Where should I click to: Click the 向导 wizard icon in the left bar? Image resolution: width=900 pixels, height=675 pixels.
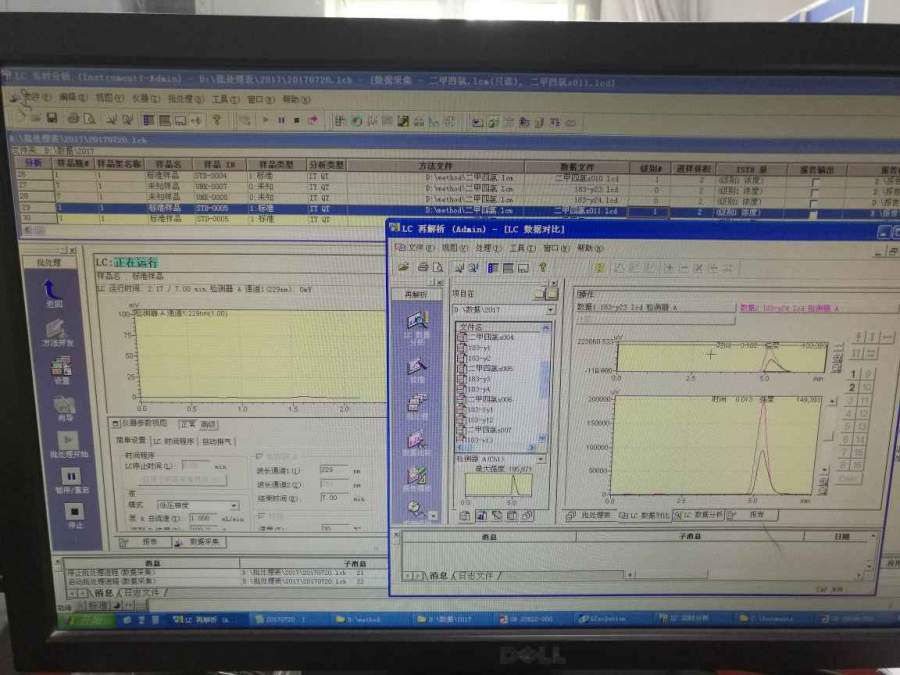pyautogui.click(x=64, y=409)
